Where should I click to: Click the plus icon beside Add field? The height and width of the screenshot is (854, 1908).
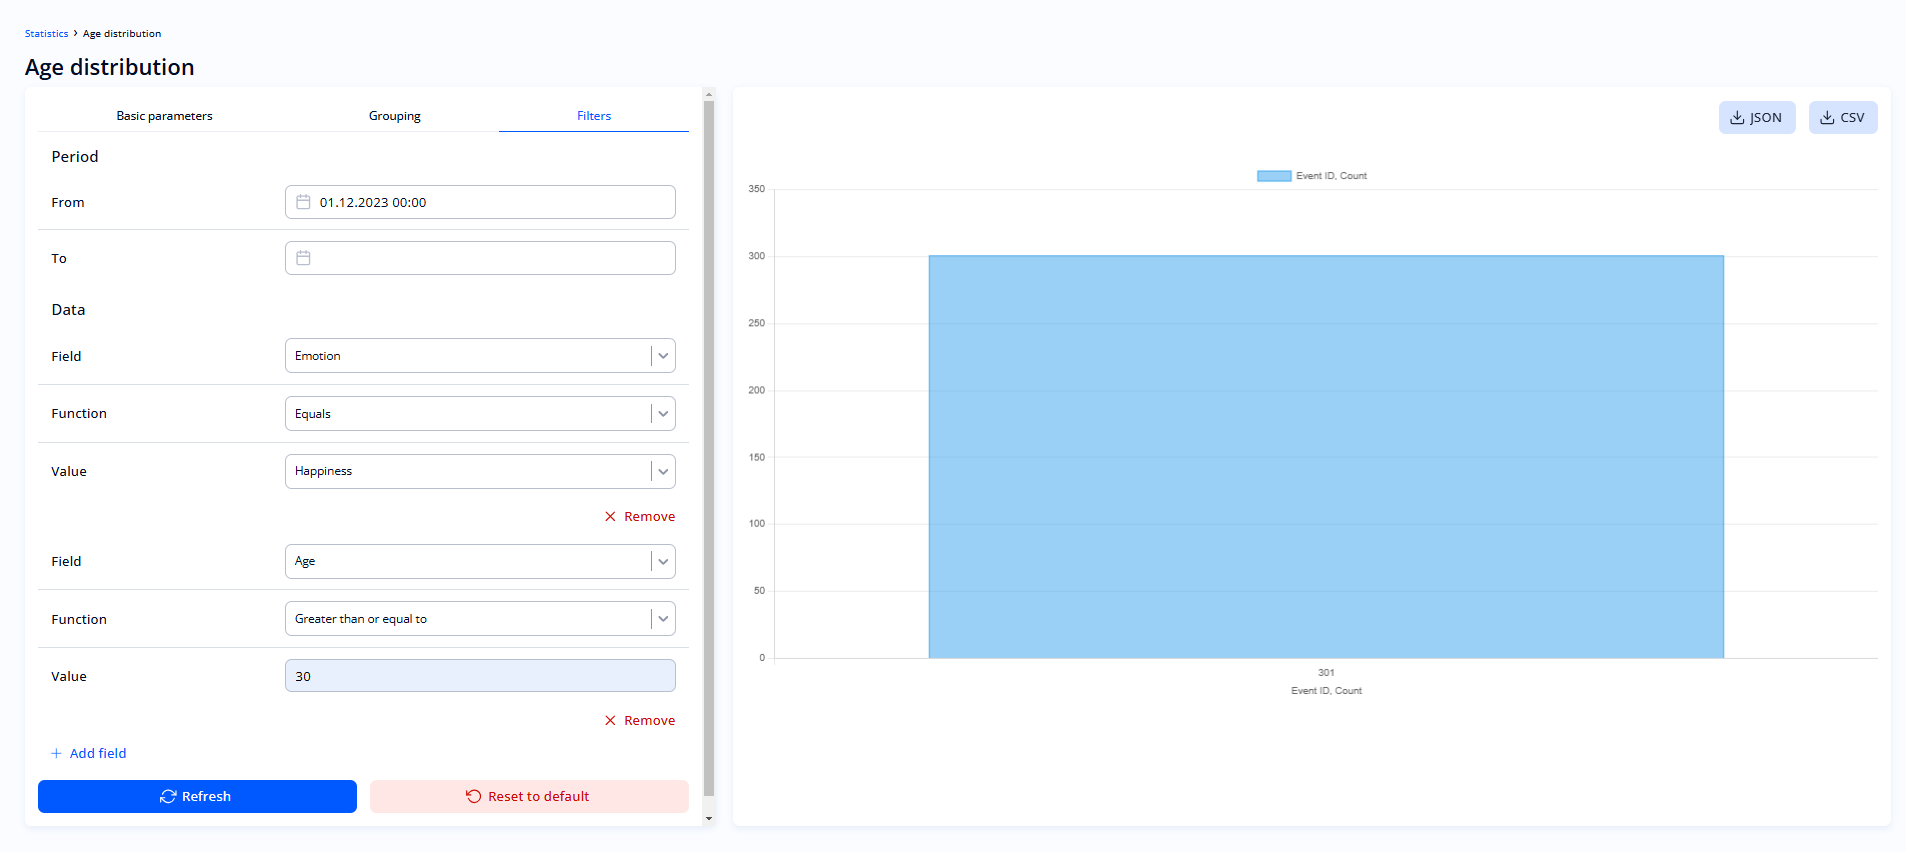(56, 754)
